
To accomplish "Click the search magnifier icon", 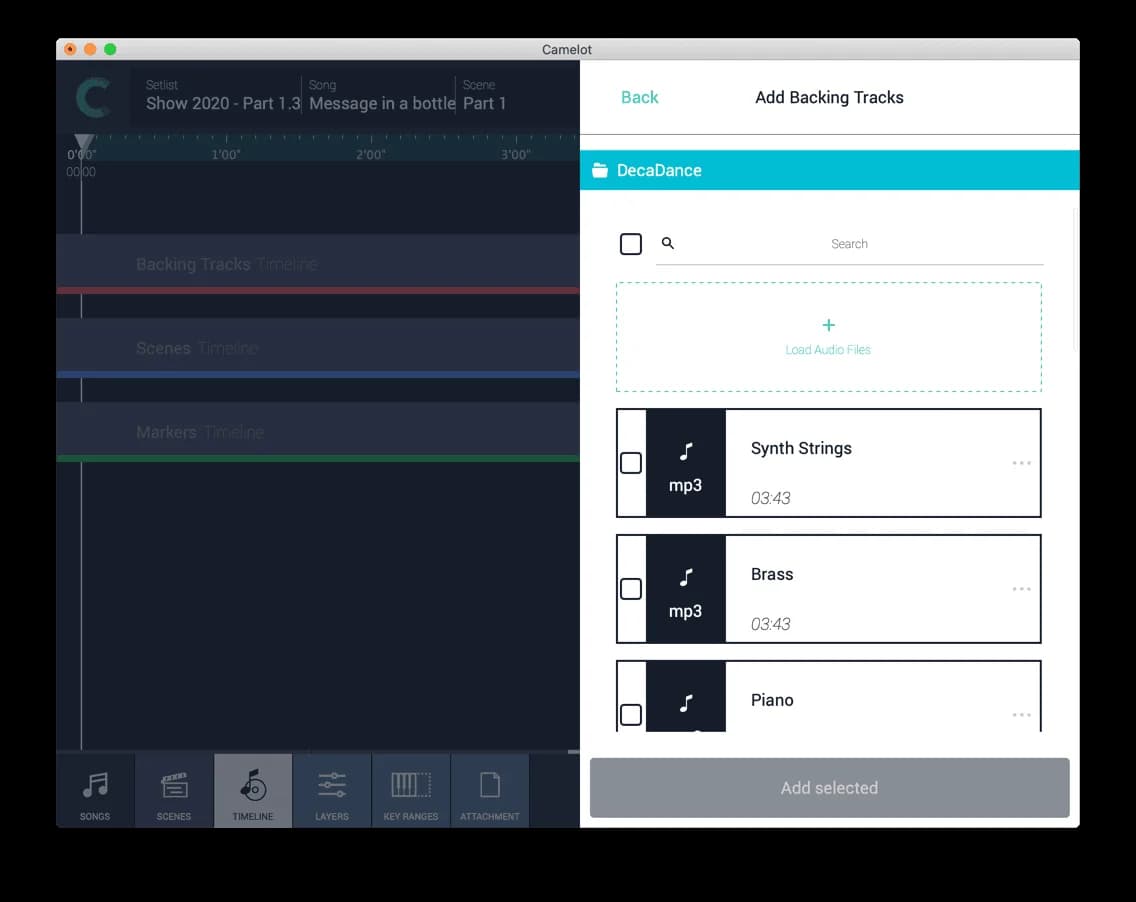I will 667,243.
